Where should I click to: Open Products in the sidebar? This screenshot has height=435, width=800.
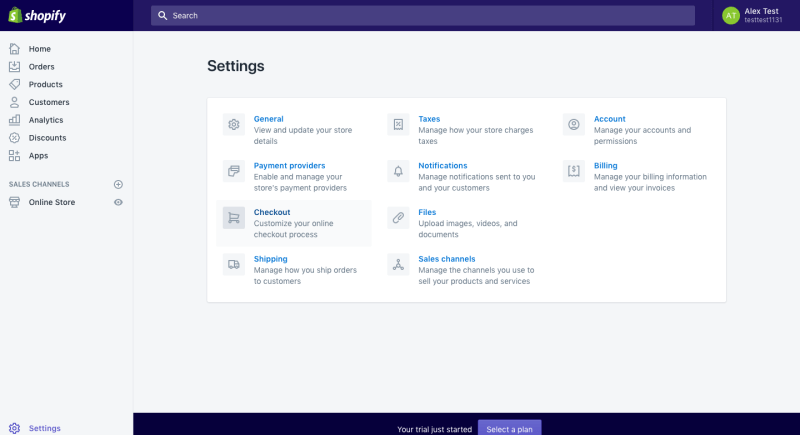coord(45,85)
